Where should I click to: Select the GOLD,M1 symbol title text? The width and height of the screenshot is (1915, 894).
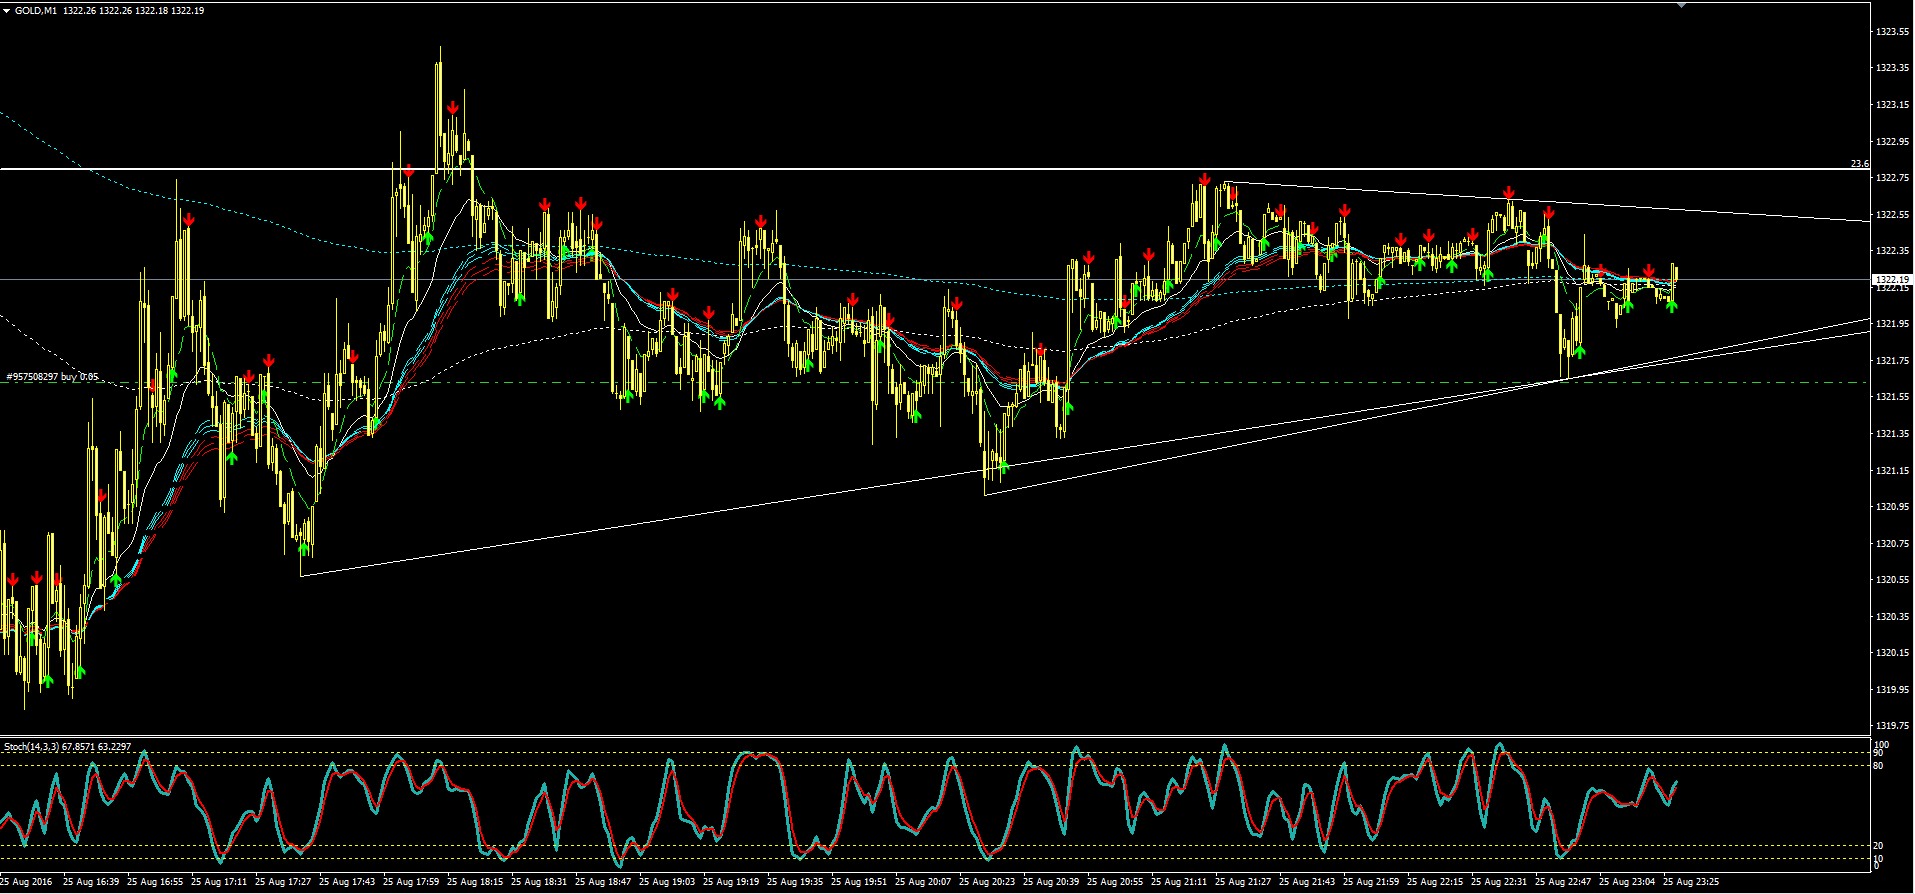35,11
